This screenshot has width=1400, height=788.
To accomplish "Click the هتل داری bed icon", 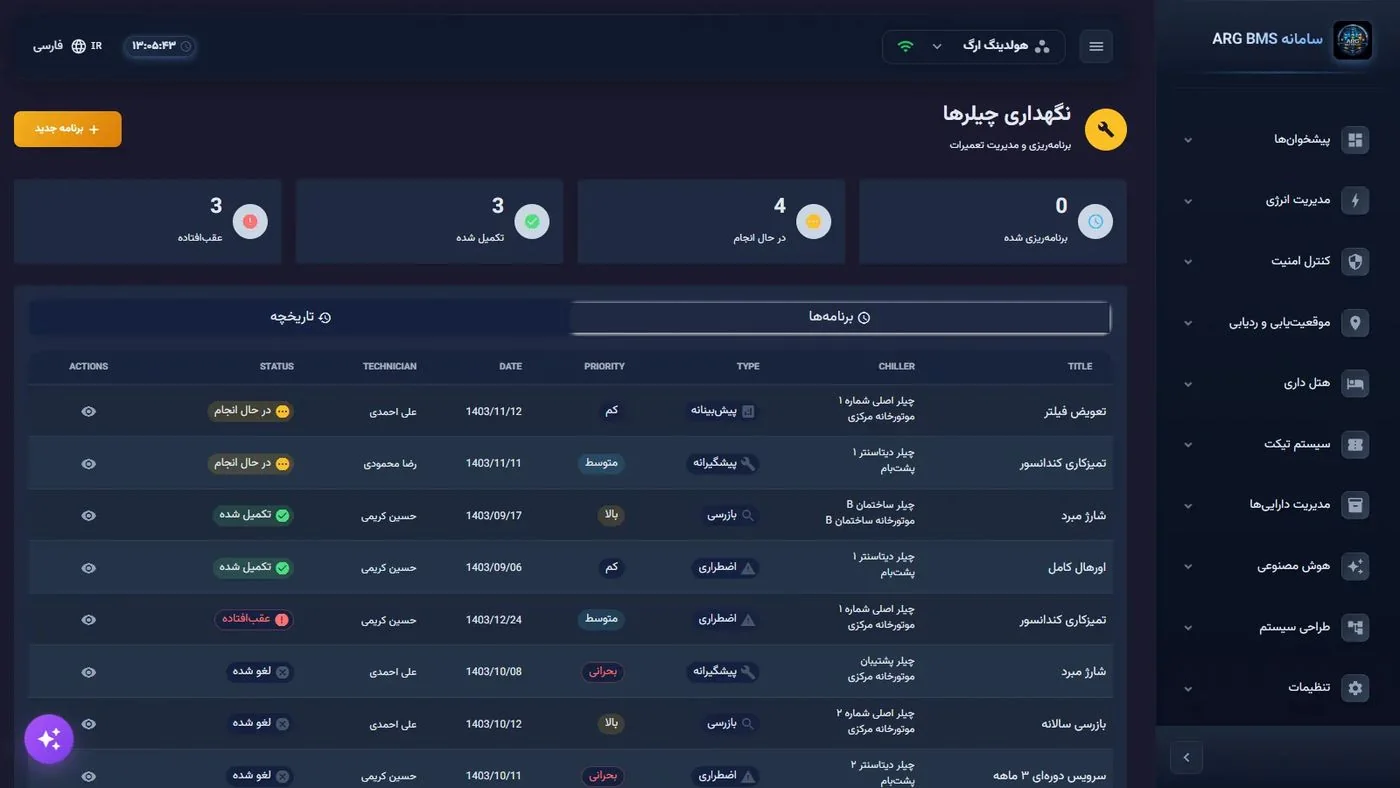I will [x=1355, y=384].
